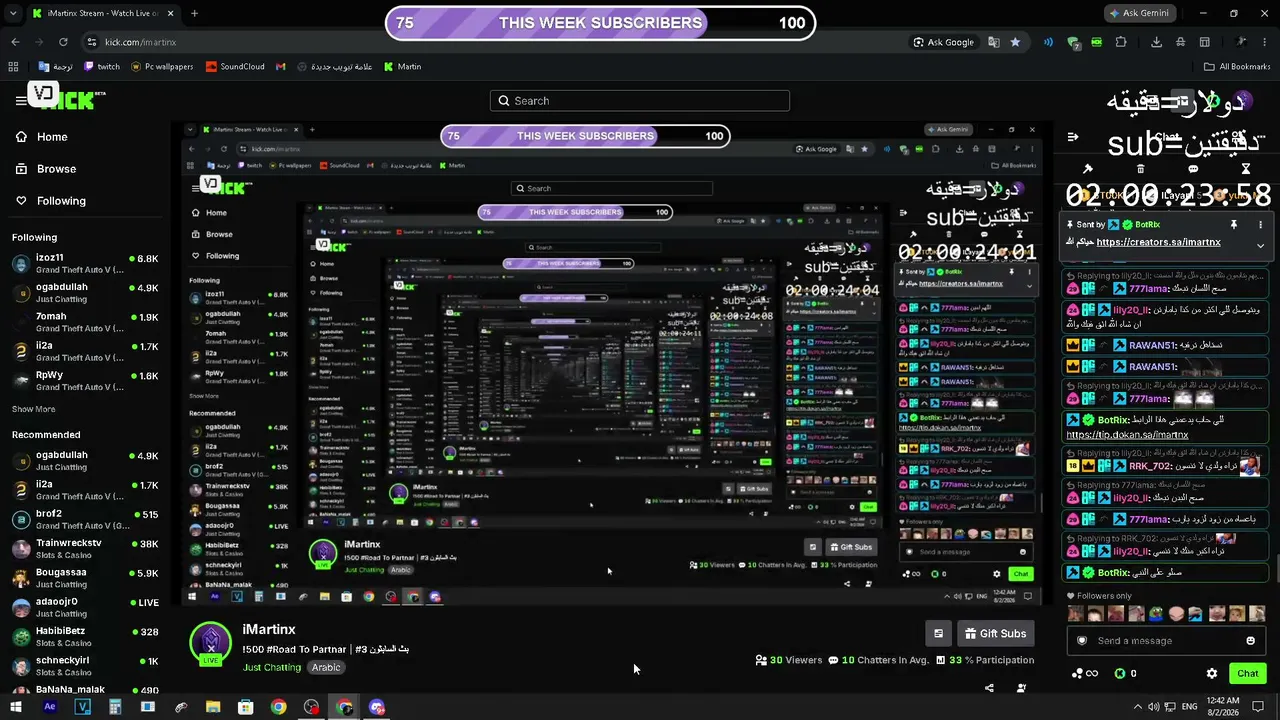Open the Calculator taskbar icon
Viewport: 1280px width, 720px height.
click(x=115, y=707)
